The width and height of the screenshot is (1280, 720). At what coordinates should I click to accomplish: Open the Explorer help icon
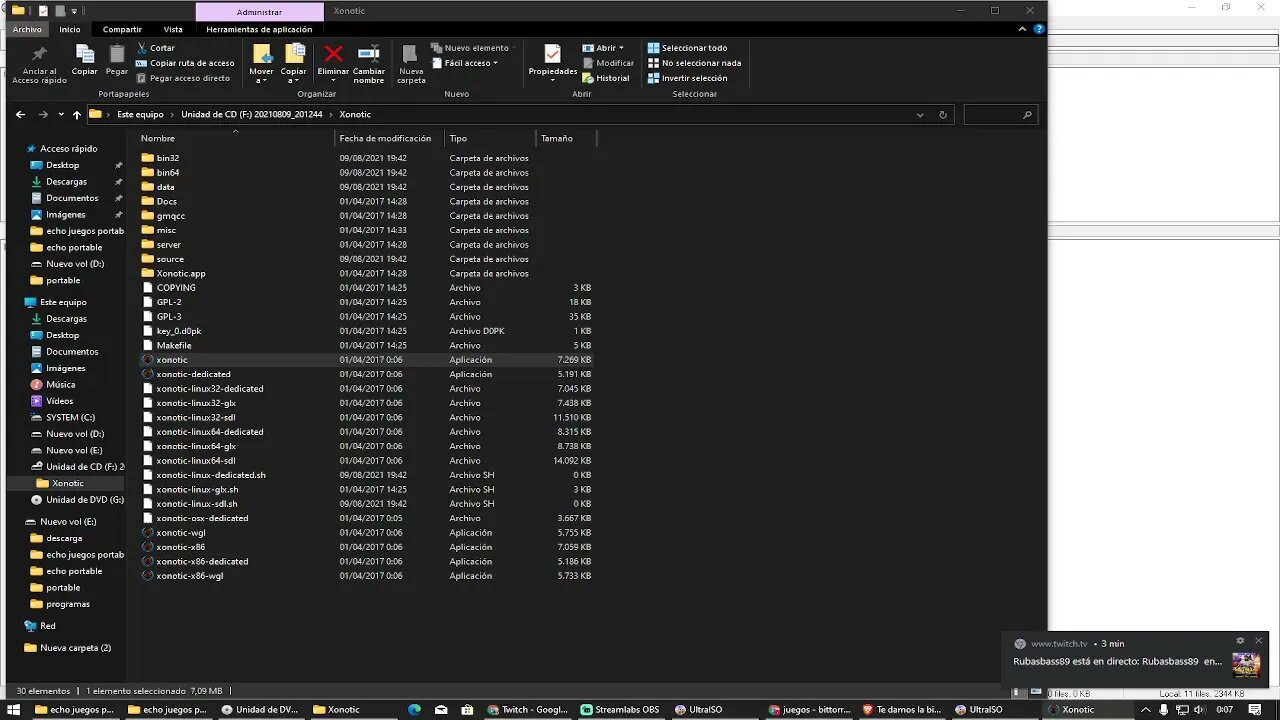1039,29
